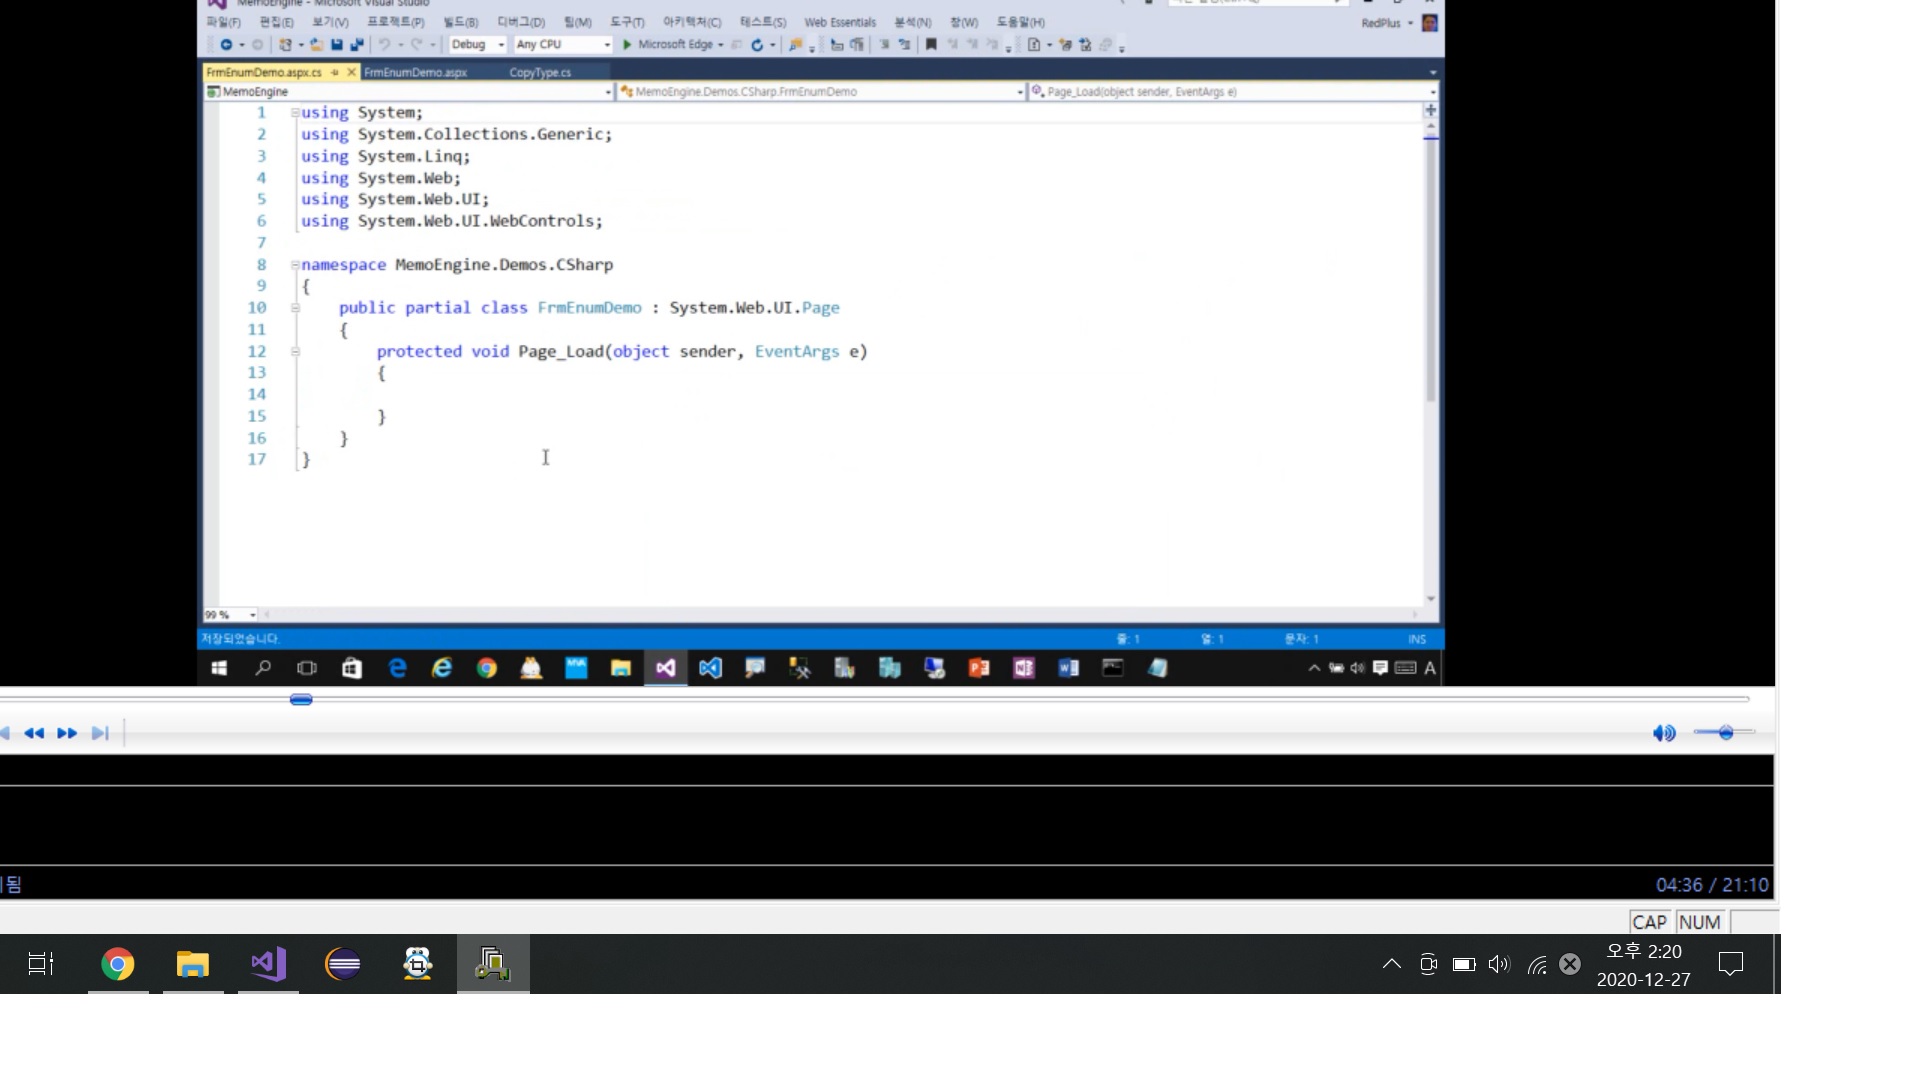Click the Undo arrow in Visual Studio toolbar
This screenshot has height=1080, width=1920.
384,45
